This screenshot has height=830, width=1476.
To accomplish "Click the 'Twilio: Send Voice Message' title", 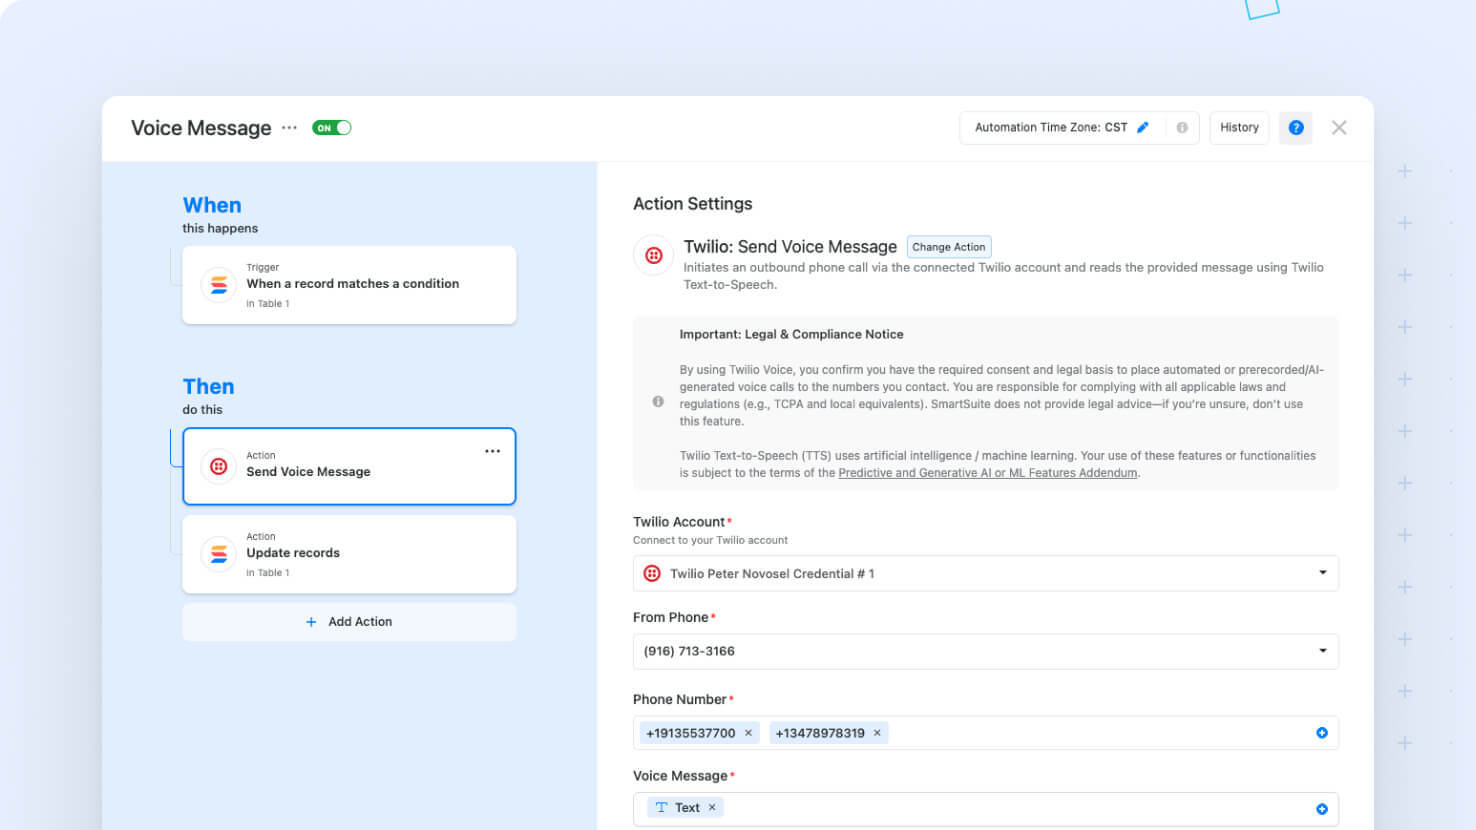I will coord(790,247).
